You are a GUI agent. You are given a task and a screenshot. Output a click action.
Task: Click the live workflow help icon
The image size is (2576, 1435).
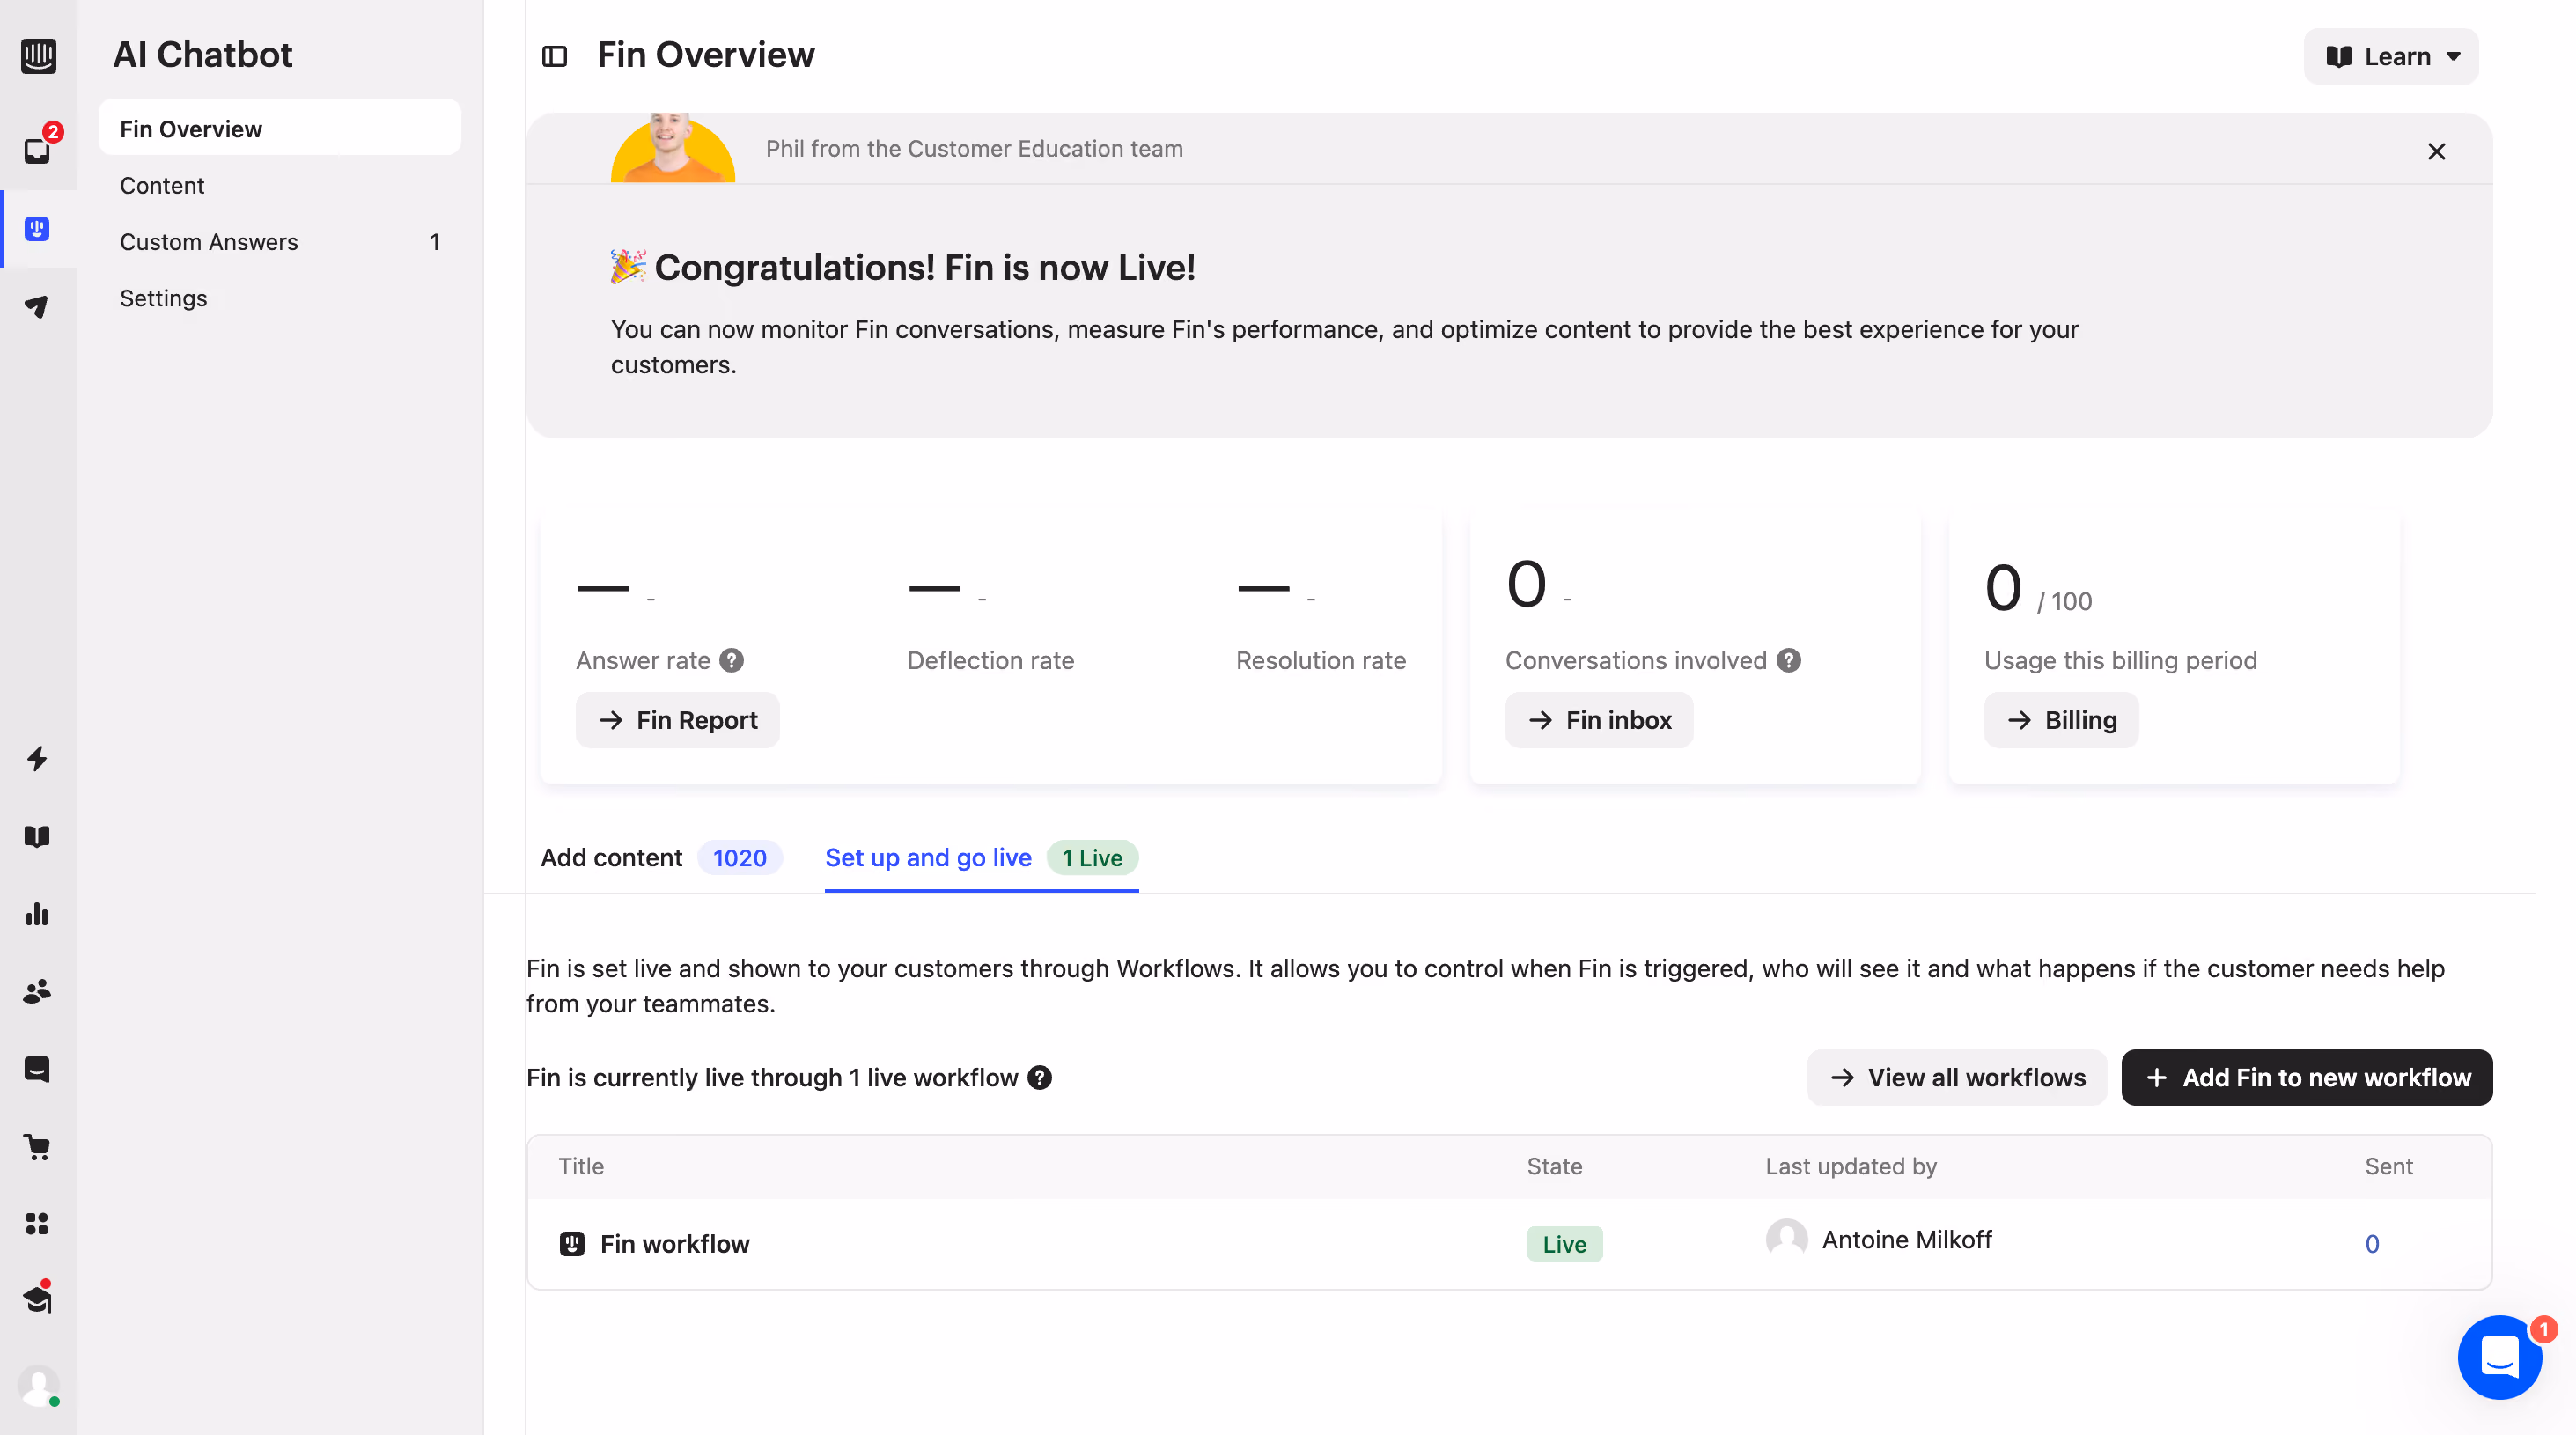point(1040,1077)
